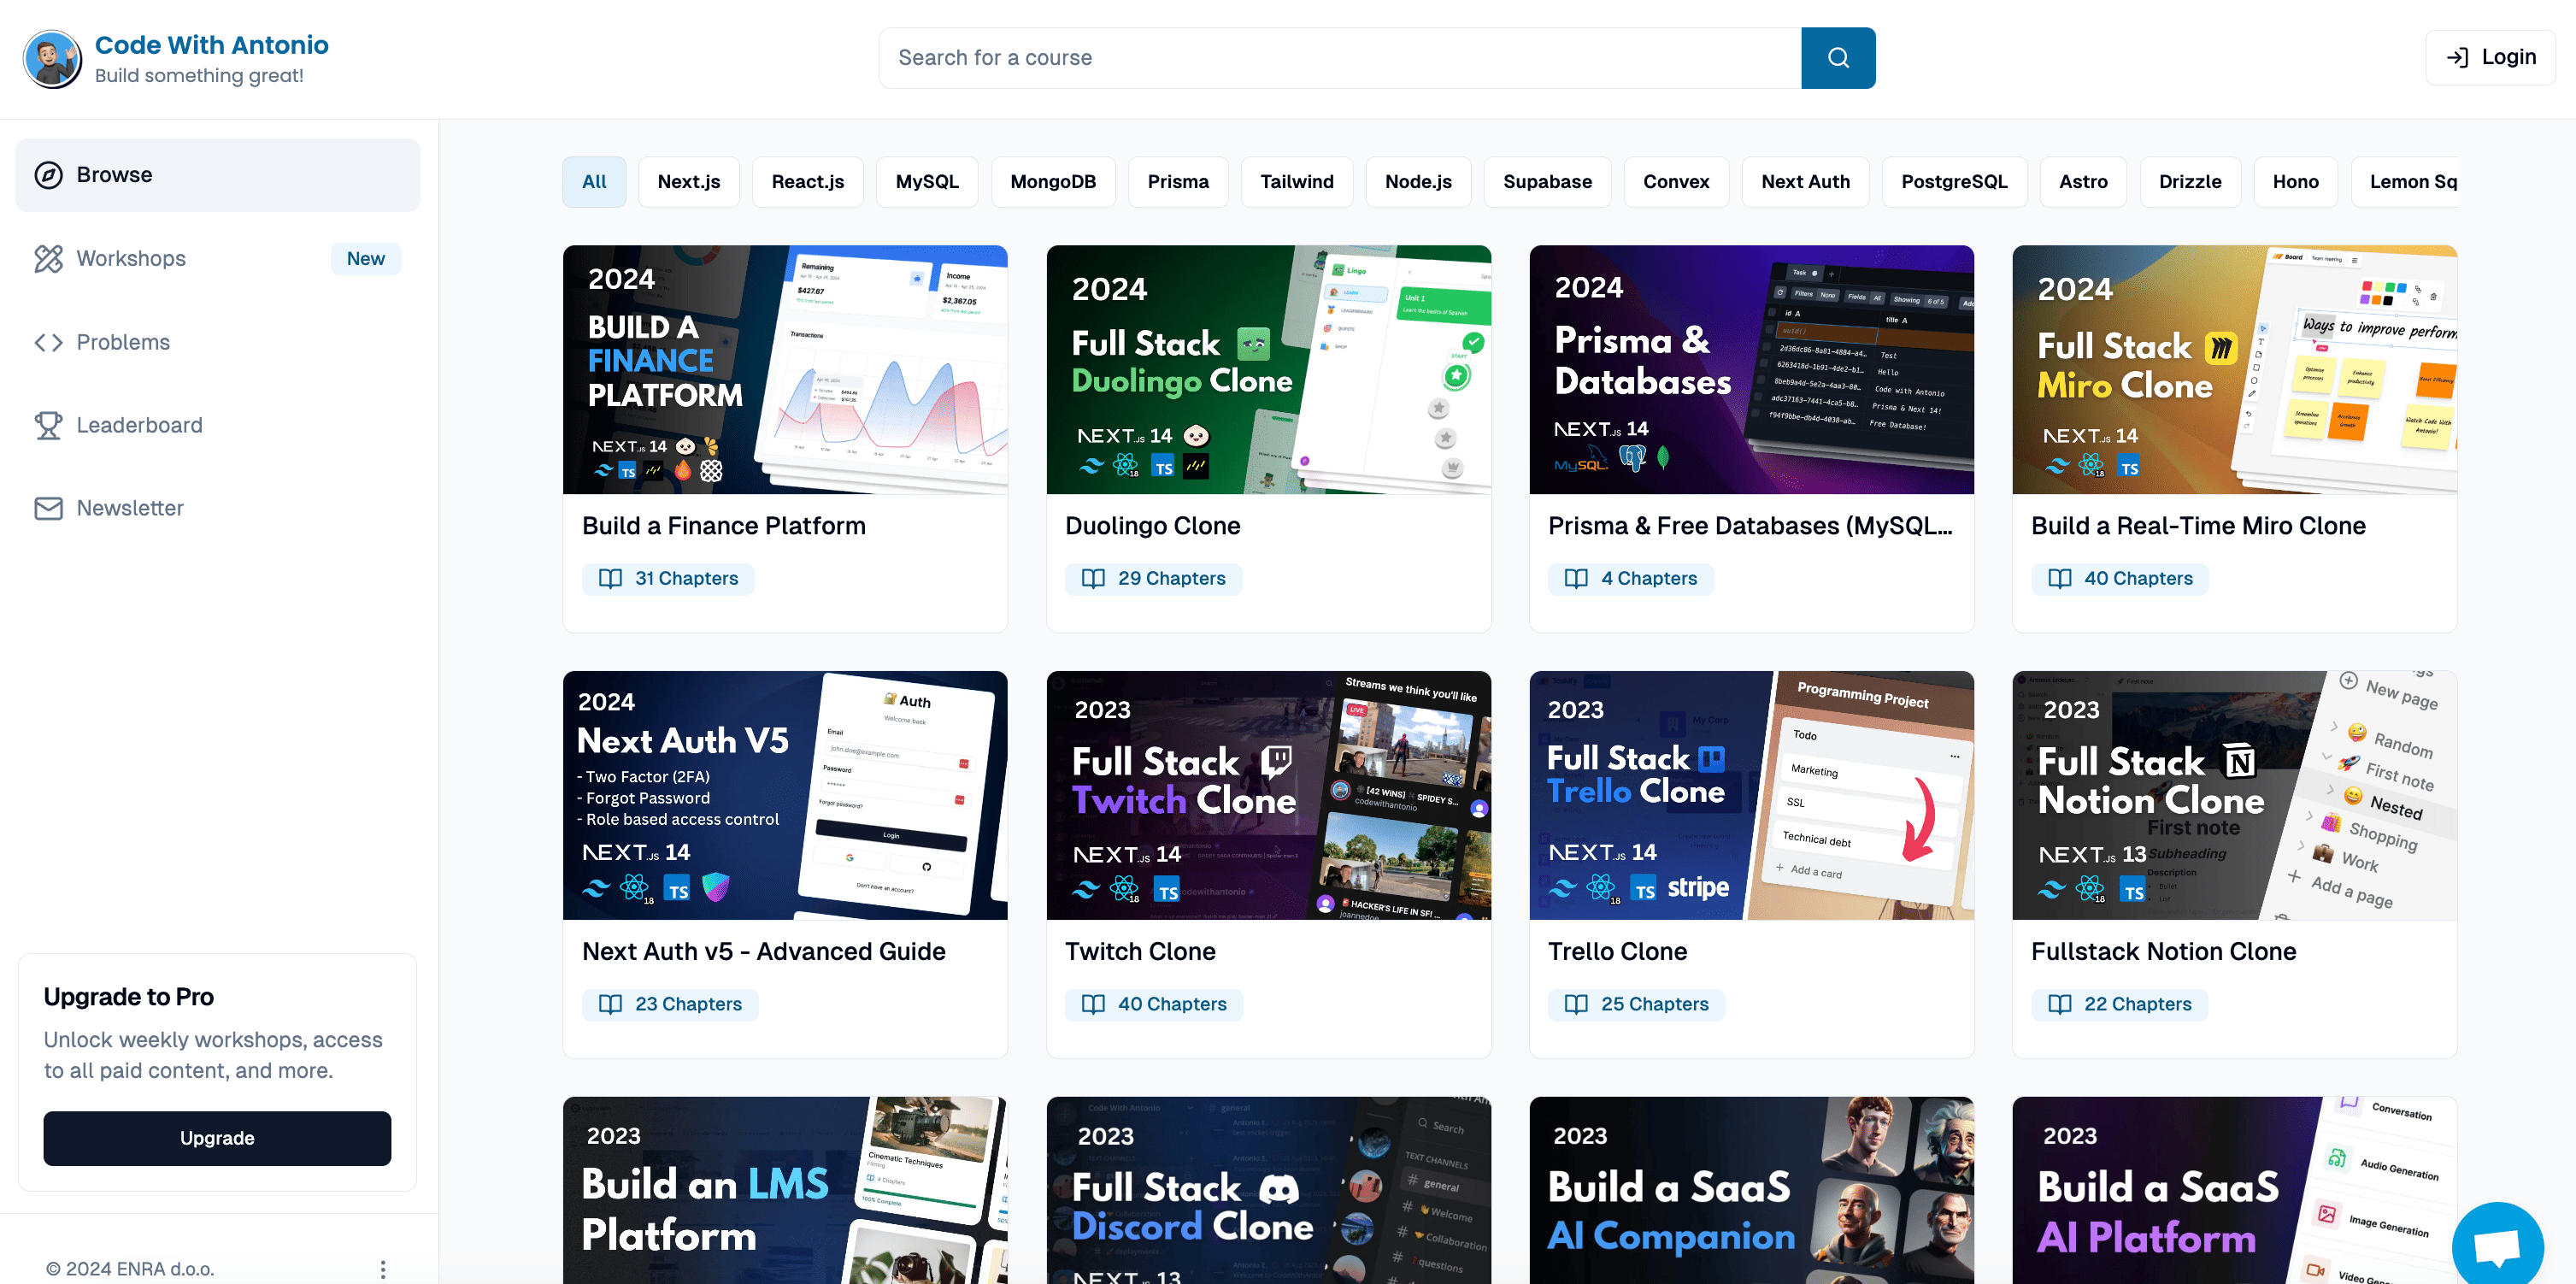The width and height of the screenshot is (2576, 1284).
Task: Click the Newsletter envelope icon
Action: (48, 508)
